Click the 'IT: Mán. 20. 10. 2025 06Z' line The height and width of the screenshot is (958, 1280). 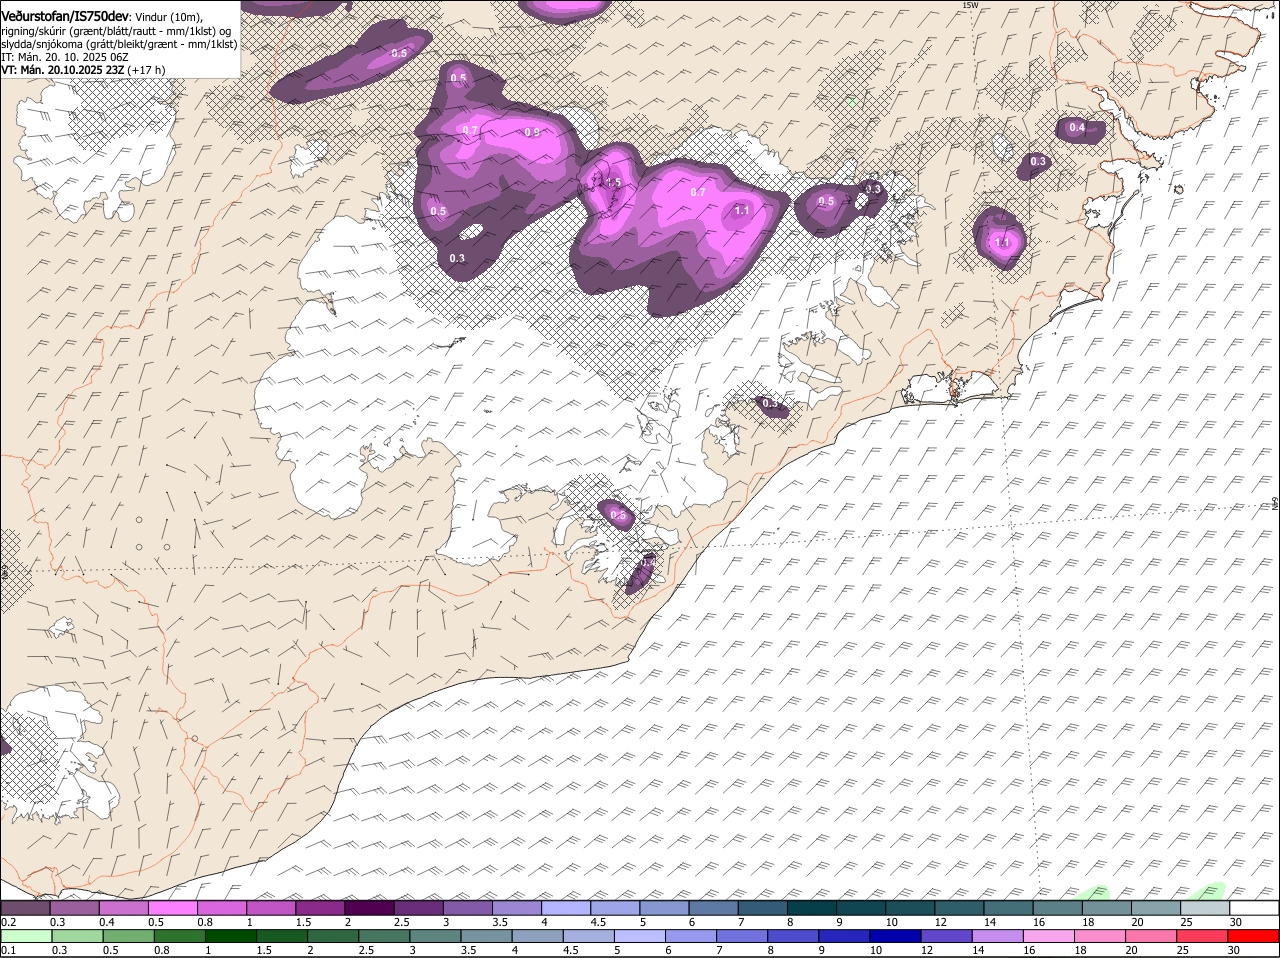(64, 57)
